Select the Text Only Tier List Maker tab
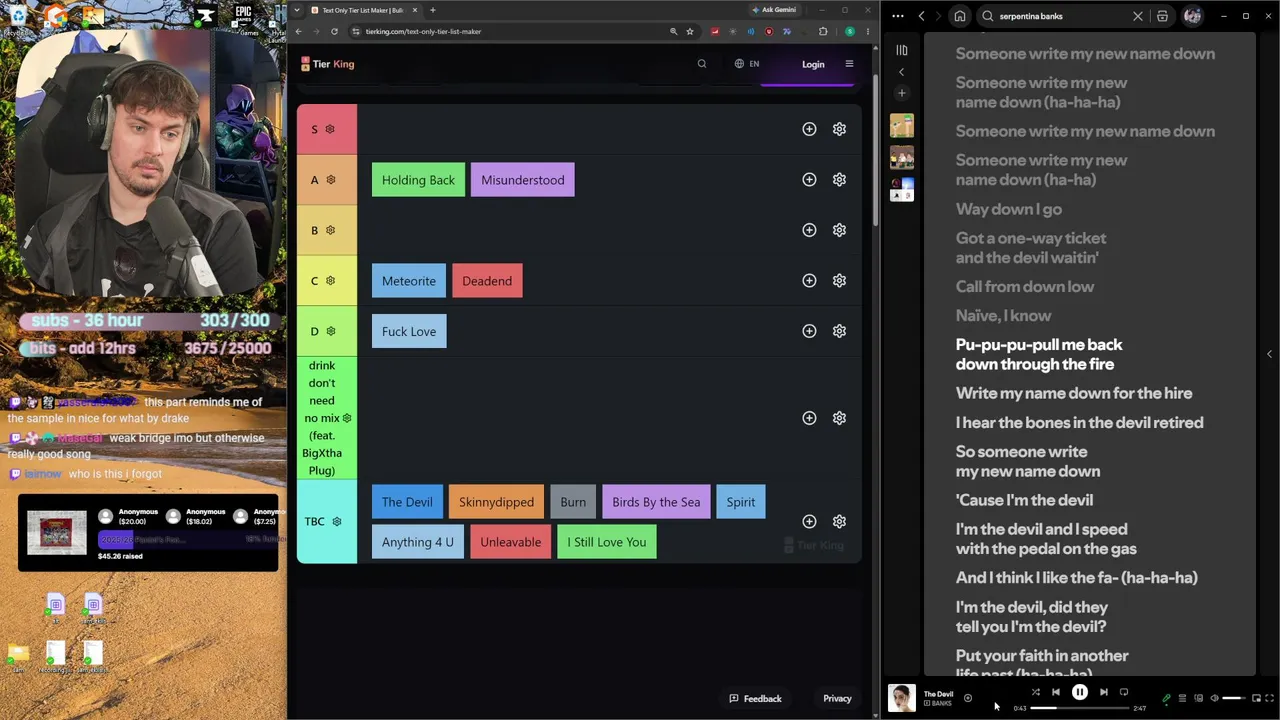Image resolution: width=1280 pixels, height=720 pixels. pyautogui.click(x=364, y=10)
